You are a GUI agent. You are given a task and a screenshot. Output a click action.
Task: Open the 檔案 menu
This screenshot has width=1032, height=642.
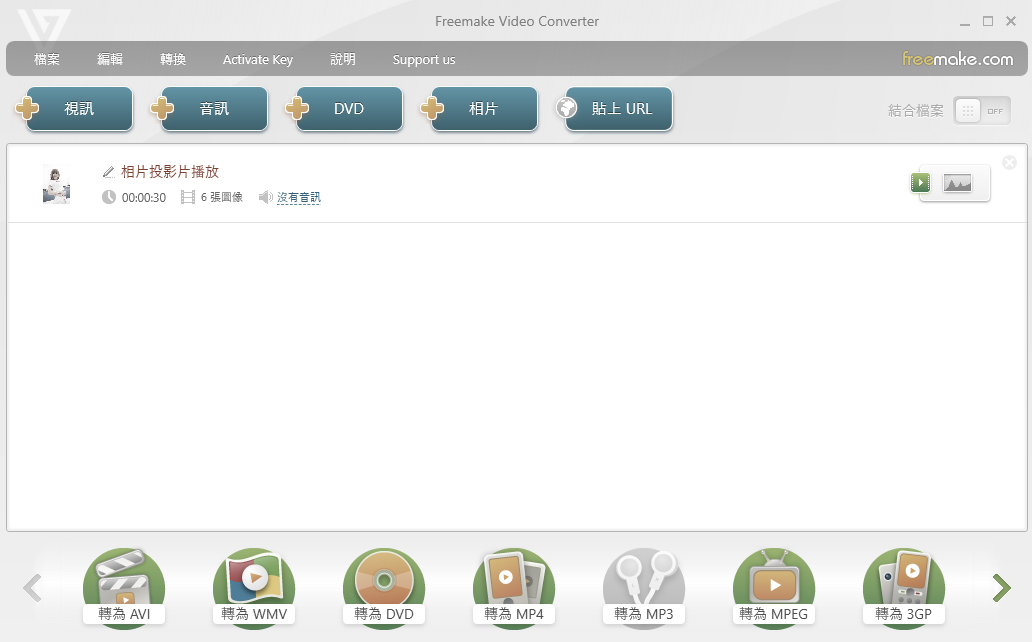click(x=47, y=59)
